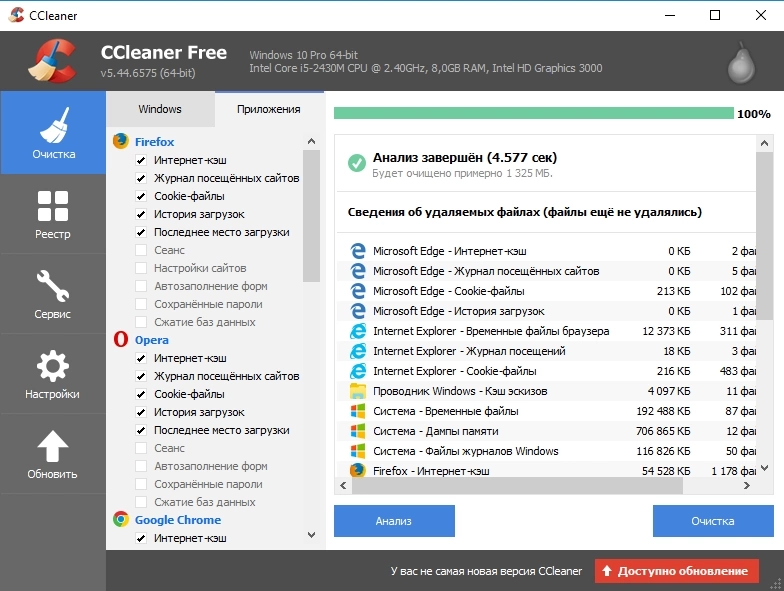This screenshot has height=591, width=784.
Task: Open the Реестр registry section
Action: [x=53, y=214]
